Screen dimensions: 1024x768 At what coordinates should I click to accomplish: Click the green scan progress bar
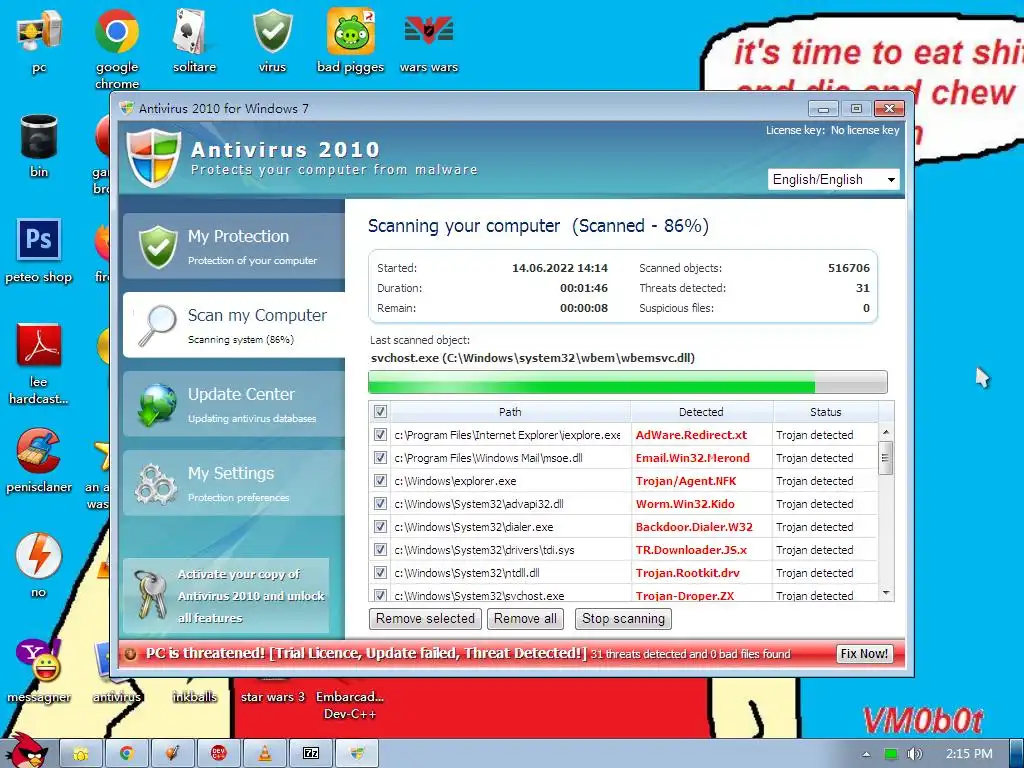tap(628, 382)
